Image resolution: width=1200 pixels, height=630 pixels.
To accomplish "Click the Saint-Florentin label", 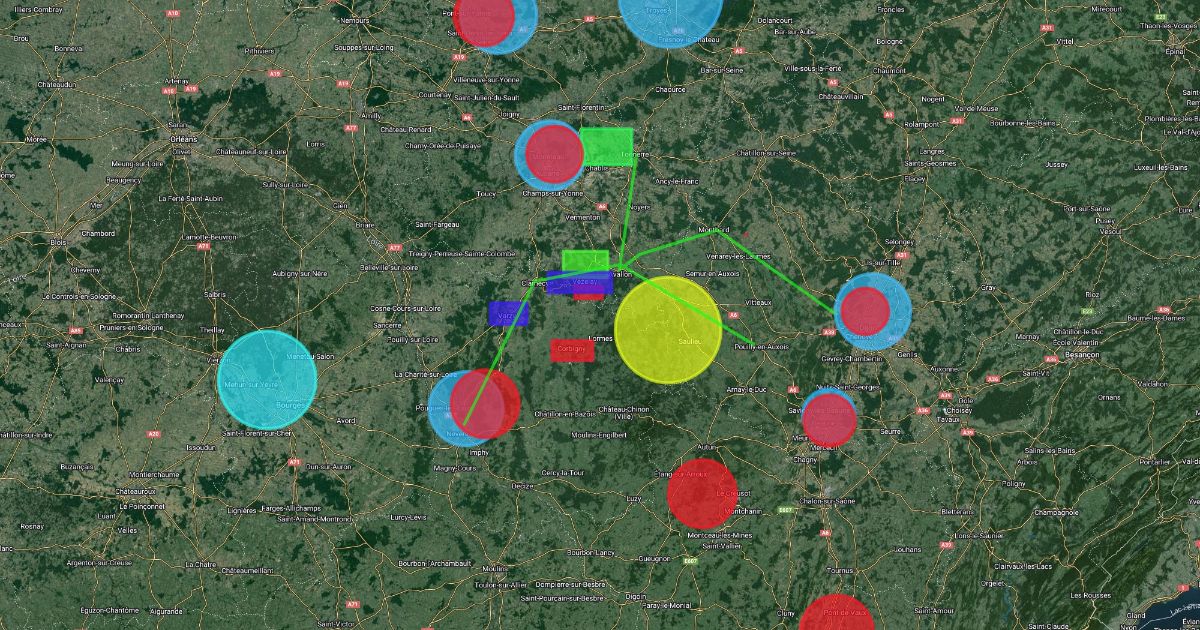I will [x=581, y=107].
